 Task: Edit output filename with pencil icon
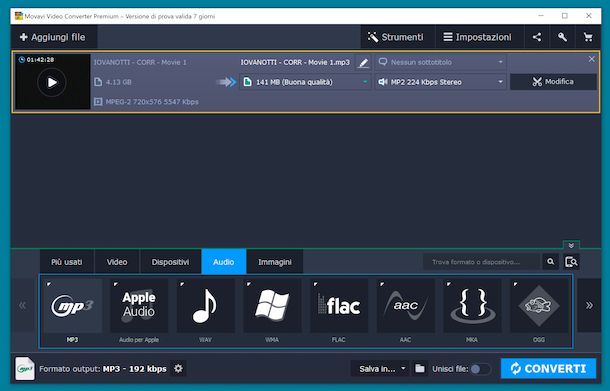[363, 62]
